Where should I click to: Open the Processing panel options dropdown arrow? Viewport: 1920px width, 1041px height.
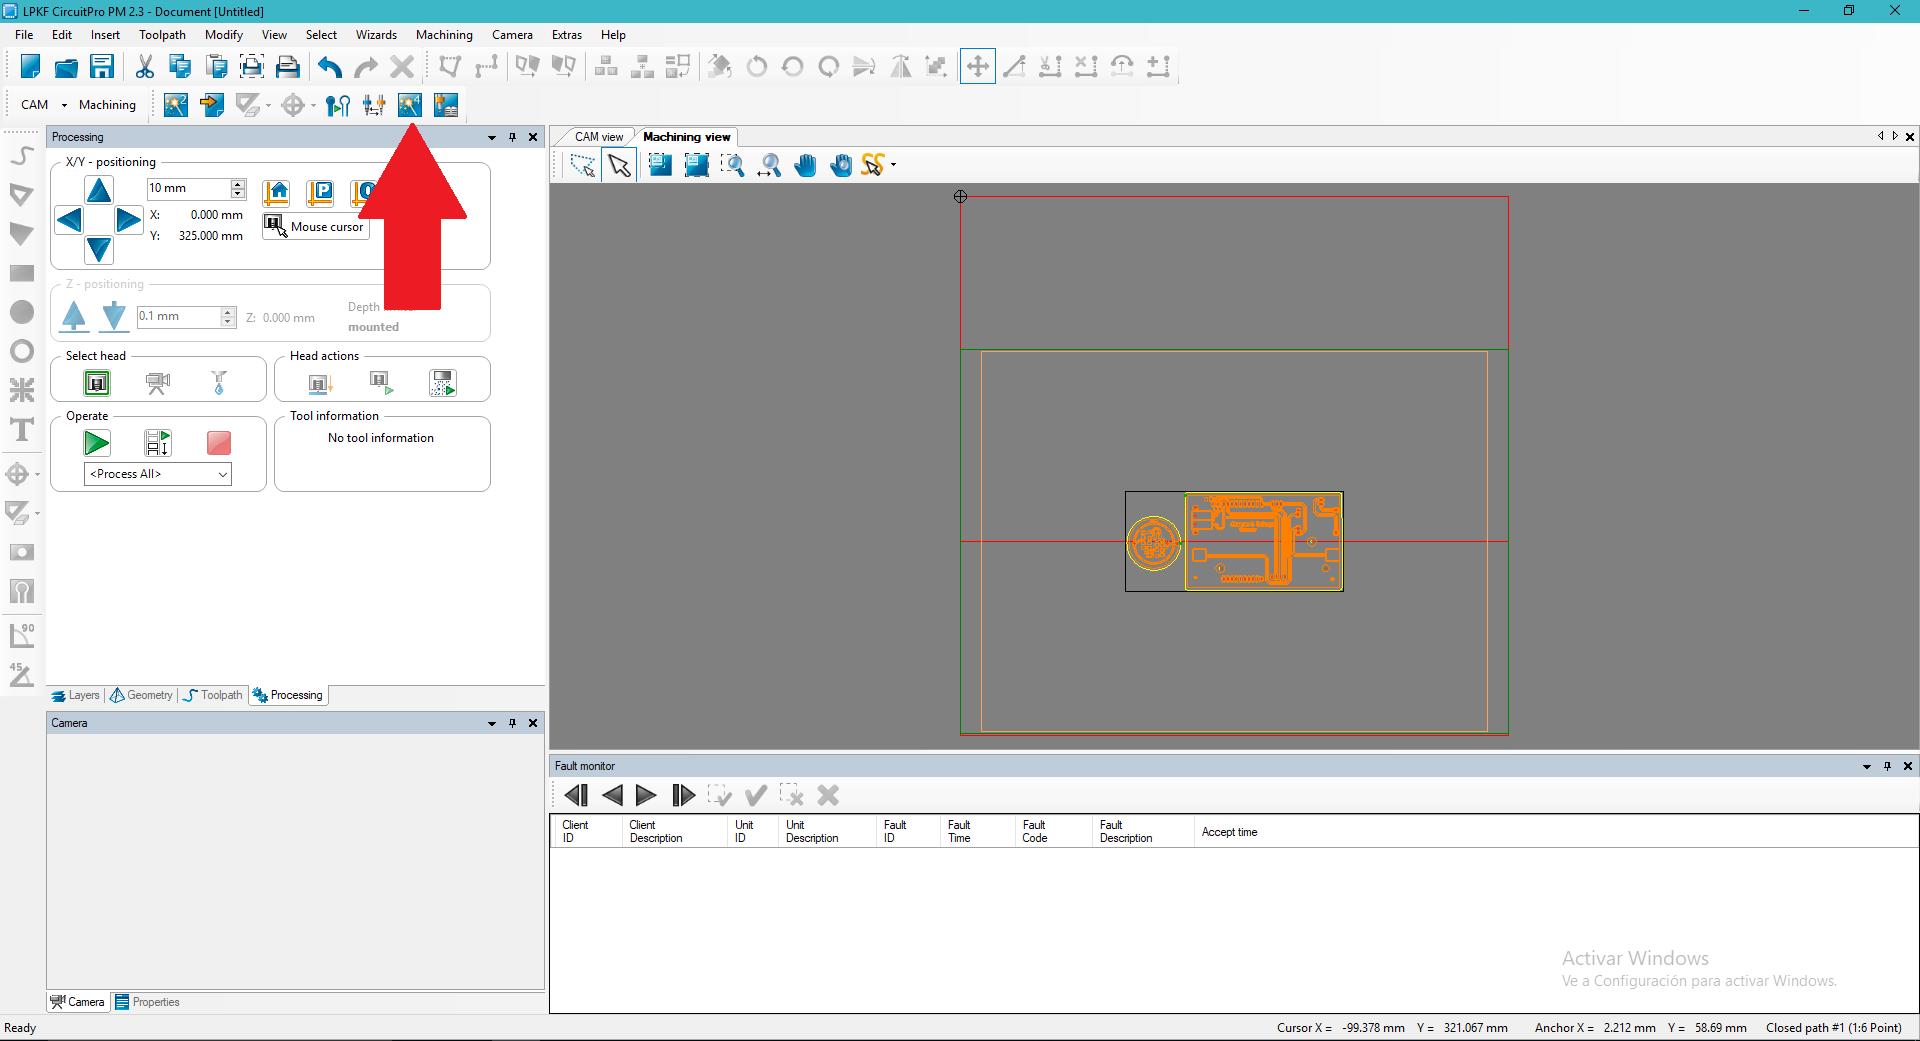click(x=491, y=137)
